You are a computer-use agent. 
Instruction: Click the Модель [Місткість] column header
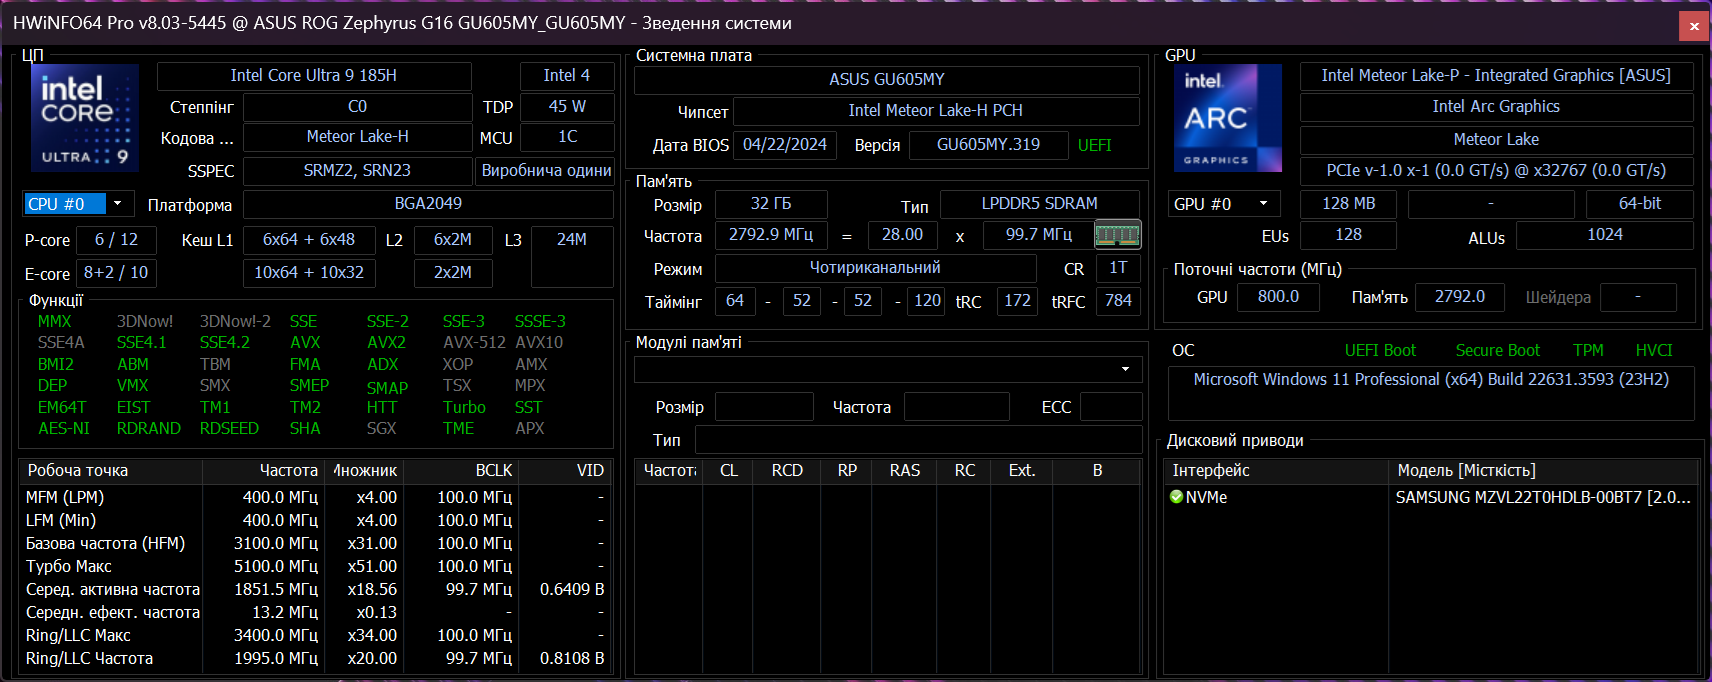[x=1544, y=471]
